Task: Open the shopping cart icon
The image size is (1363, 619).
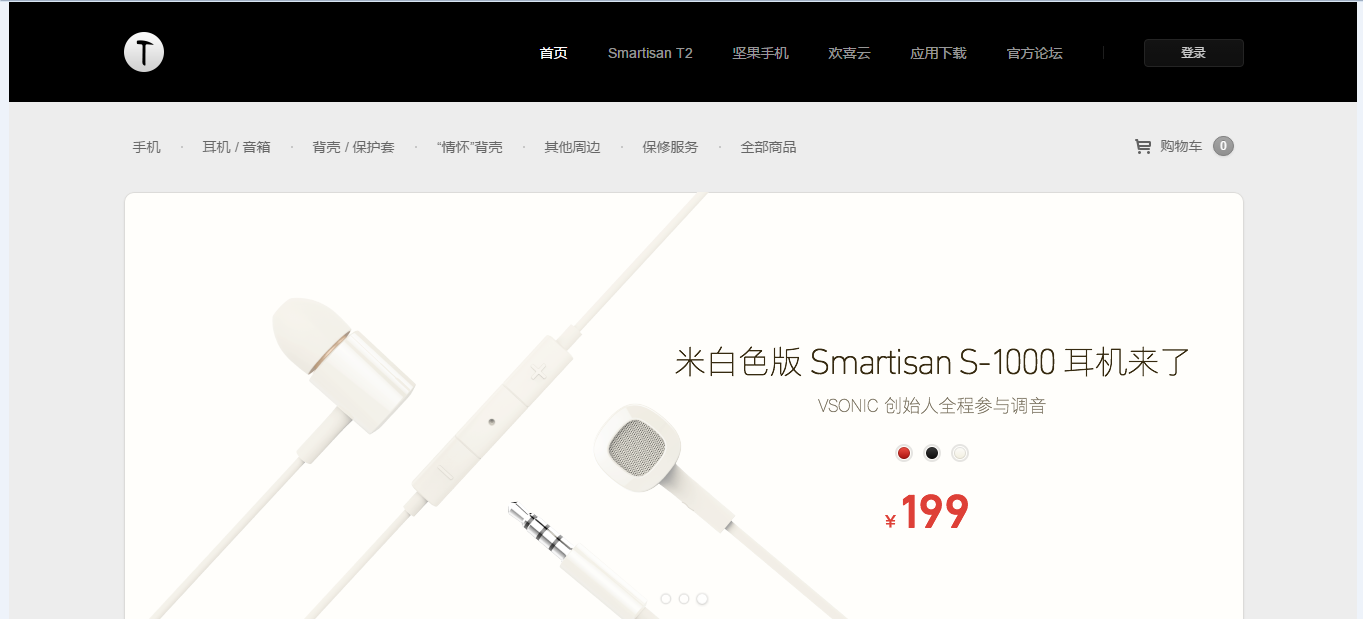Action: (1142, 147)
